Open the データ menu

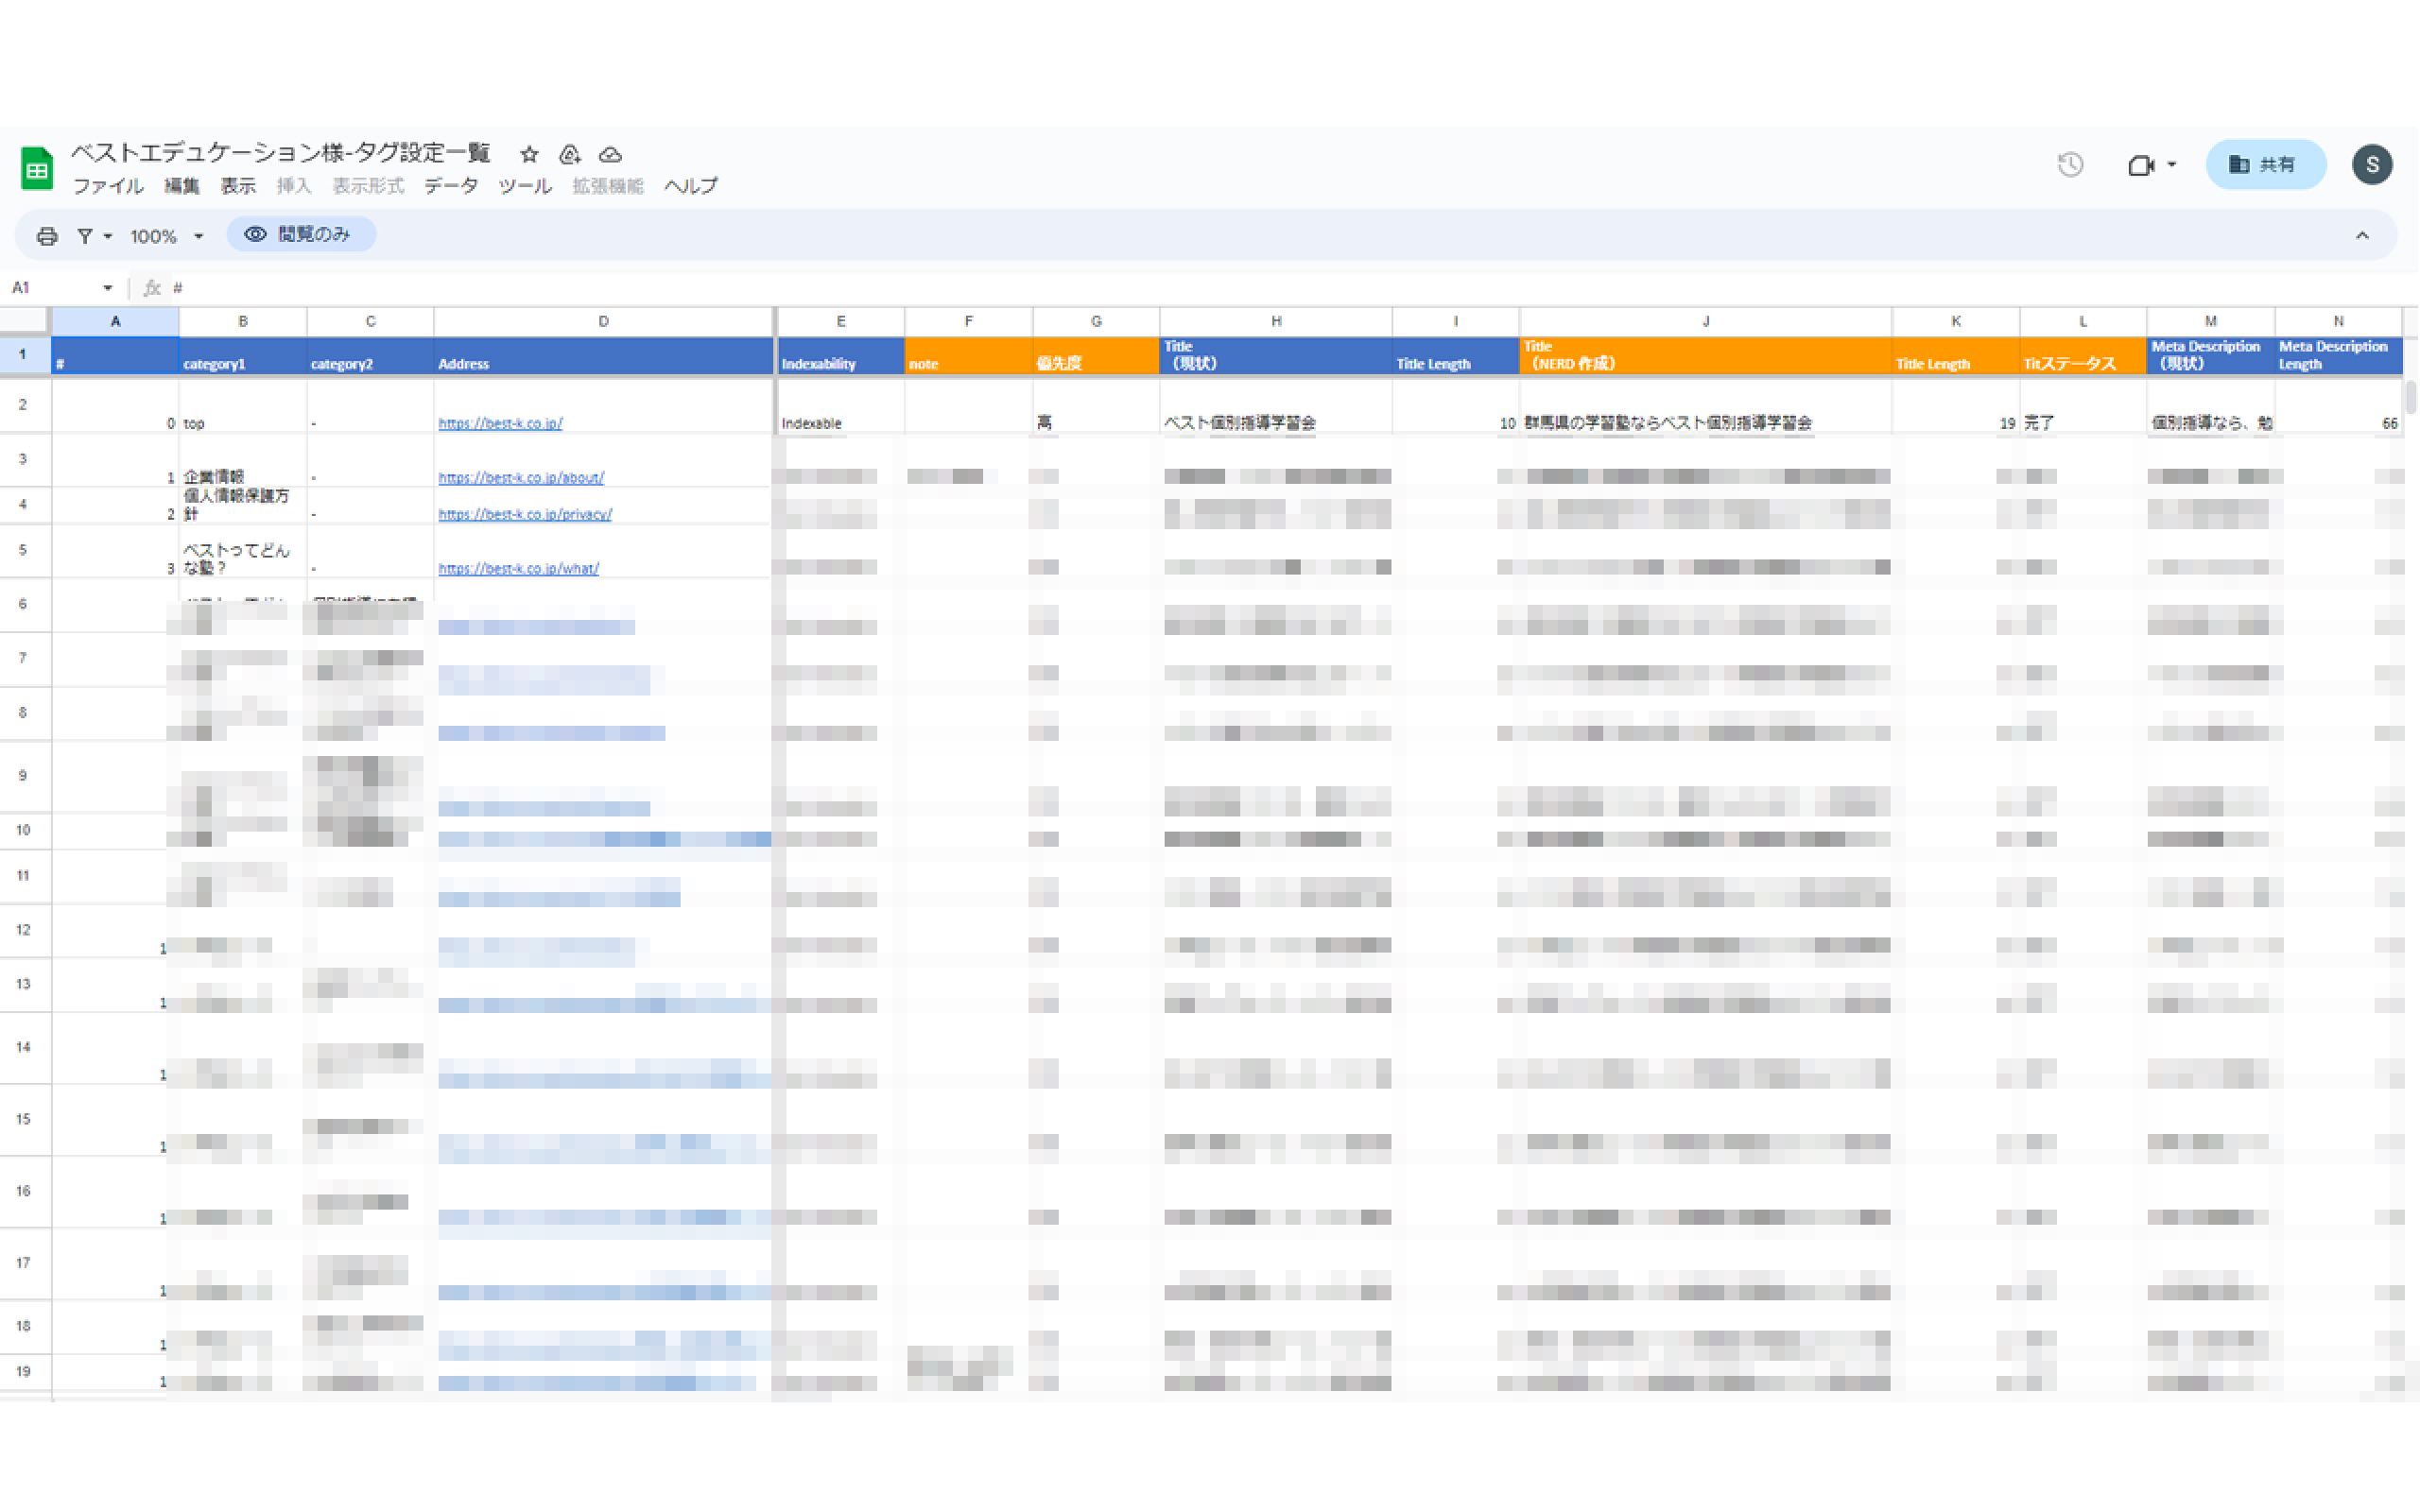click(450, 186)
